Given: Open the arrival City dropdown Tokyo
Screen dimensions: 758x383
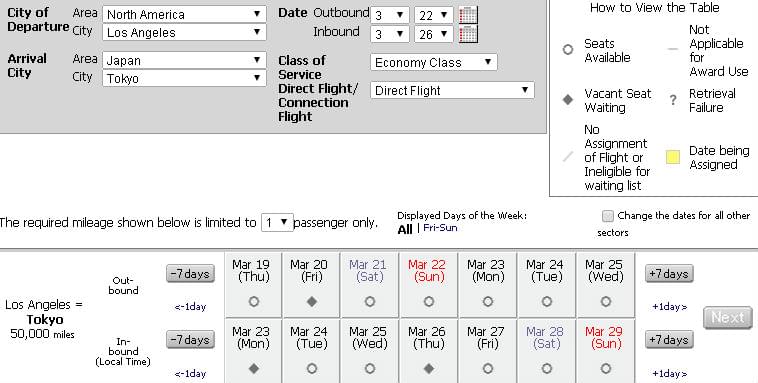Looking at the screenshot, I should pos(184,78).
